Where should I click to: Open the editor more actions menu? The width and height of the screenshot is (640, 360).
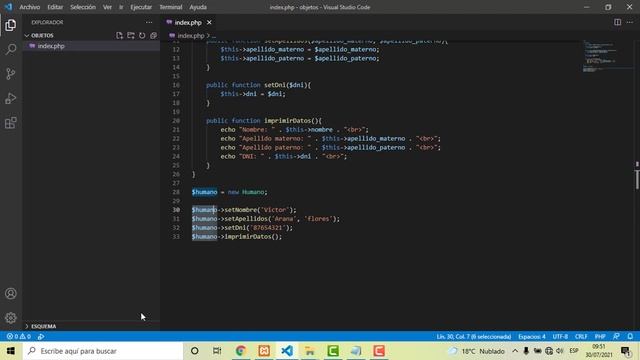click(x=630, y=22)
